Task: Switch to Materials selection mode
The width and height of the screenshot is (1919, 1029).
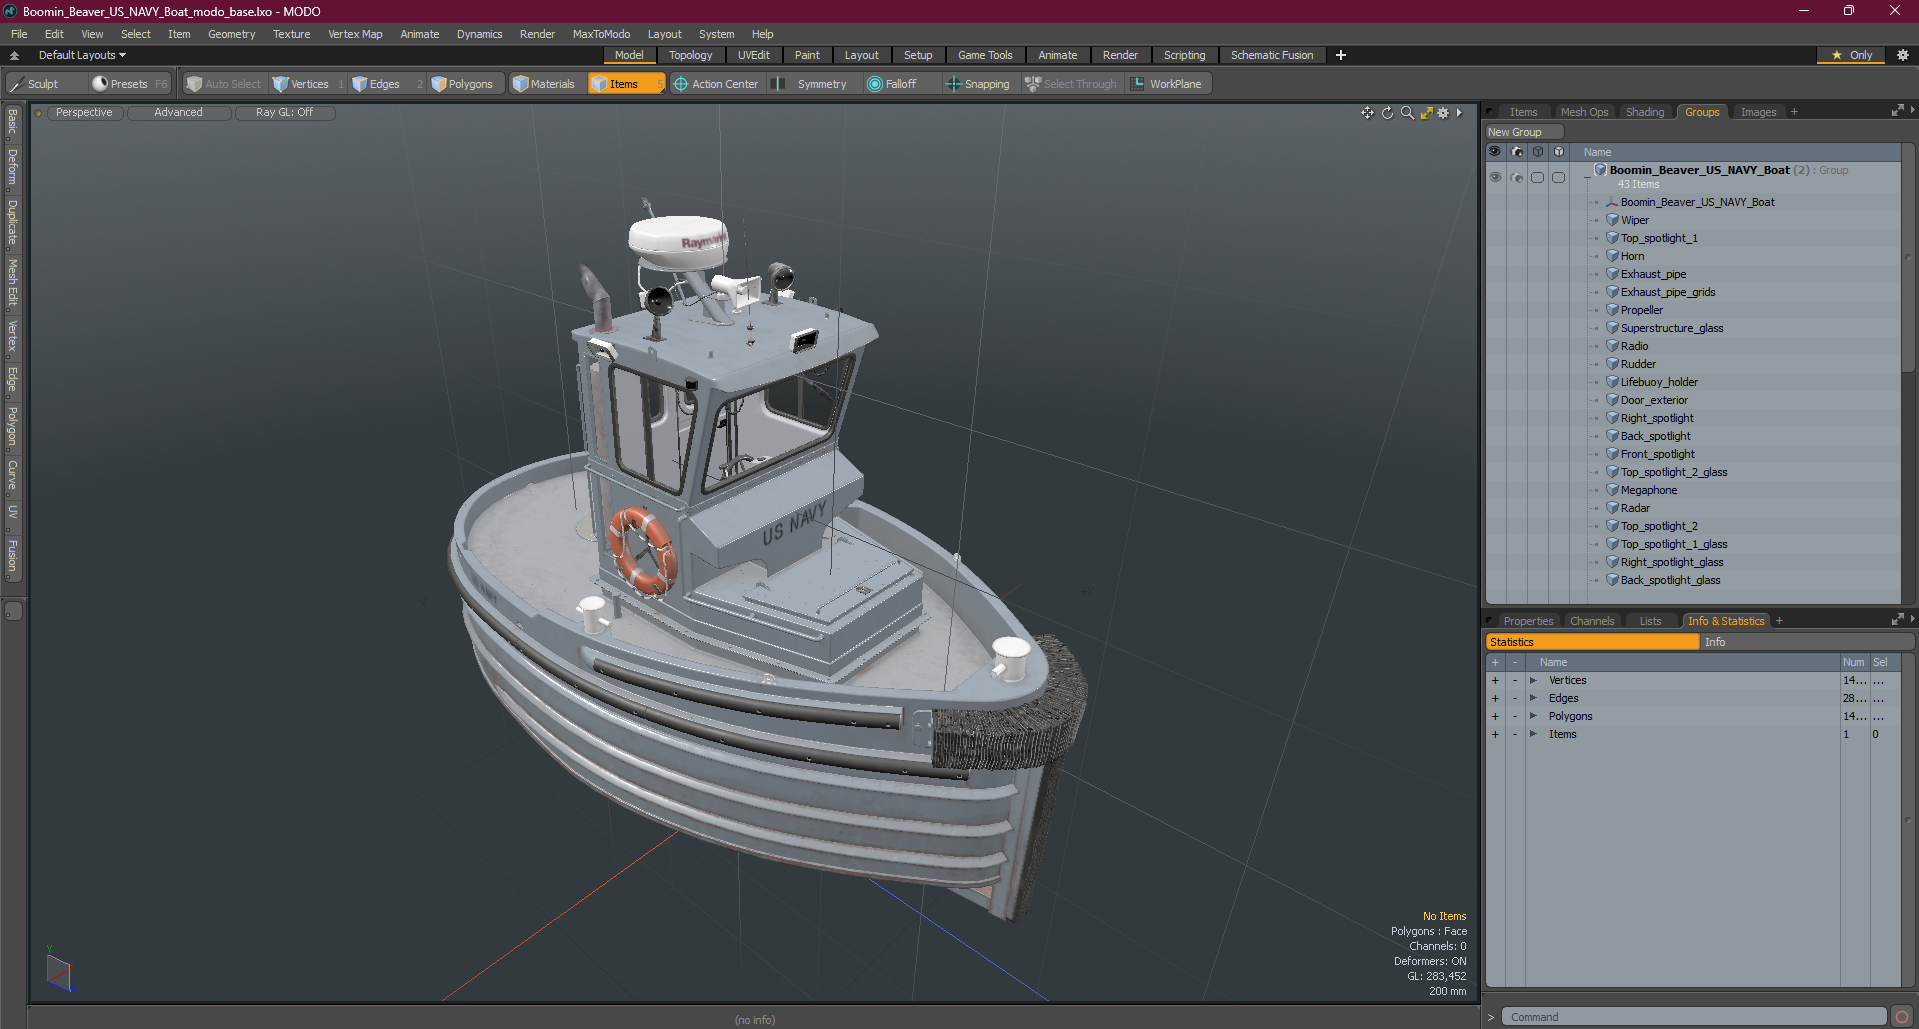Action: [x=545, y=84]
